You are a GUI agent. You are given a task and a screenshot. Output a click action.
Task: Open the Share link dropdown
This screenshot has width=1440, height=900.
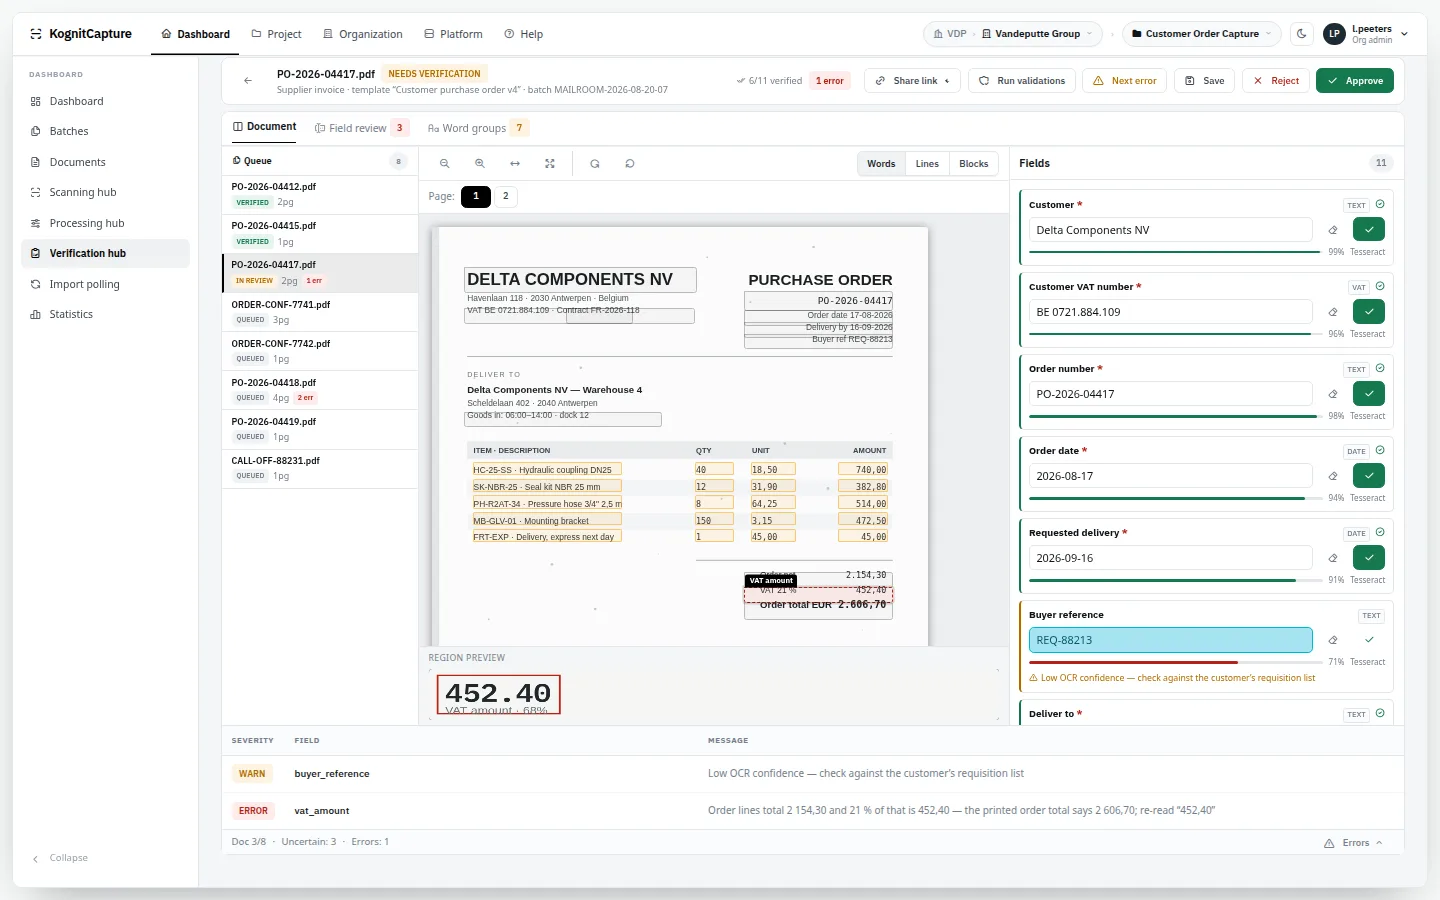tap(912, 81)
